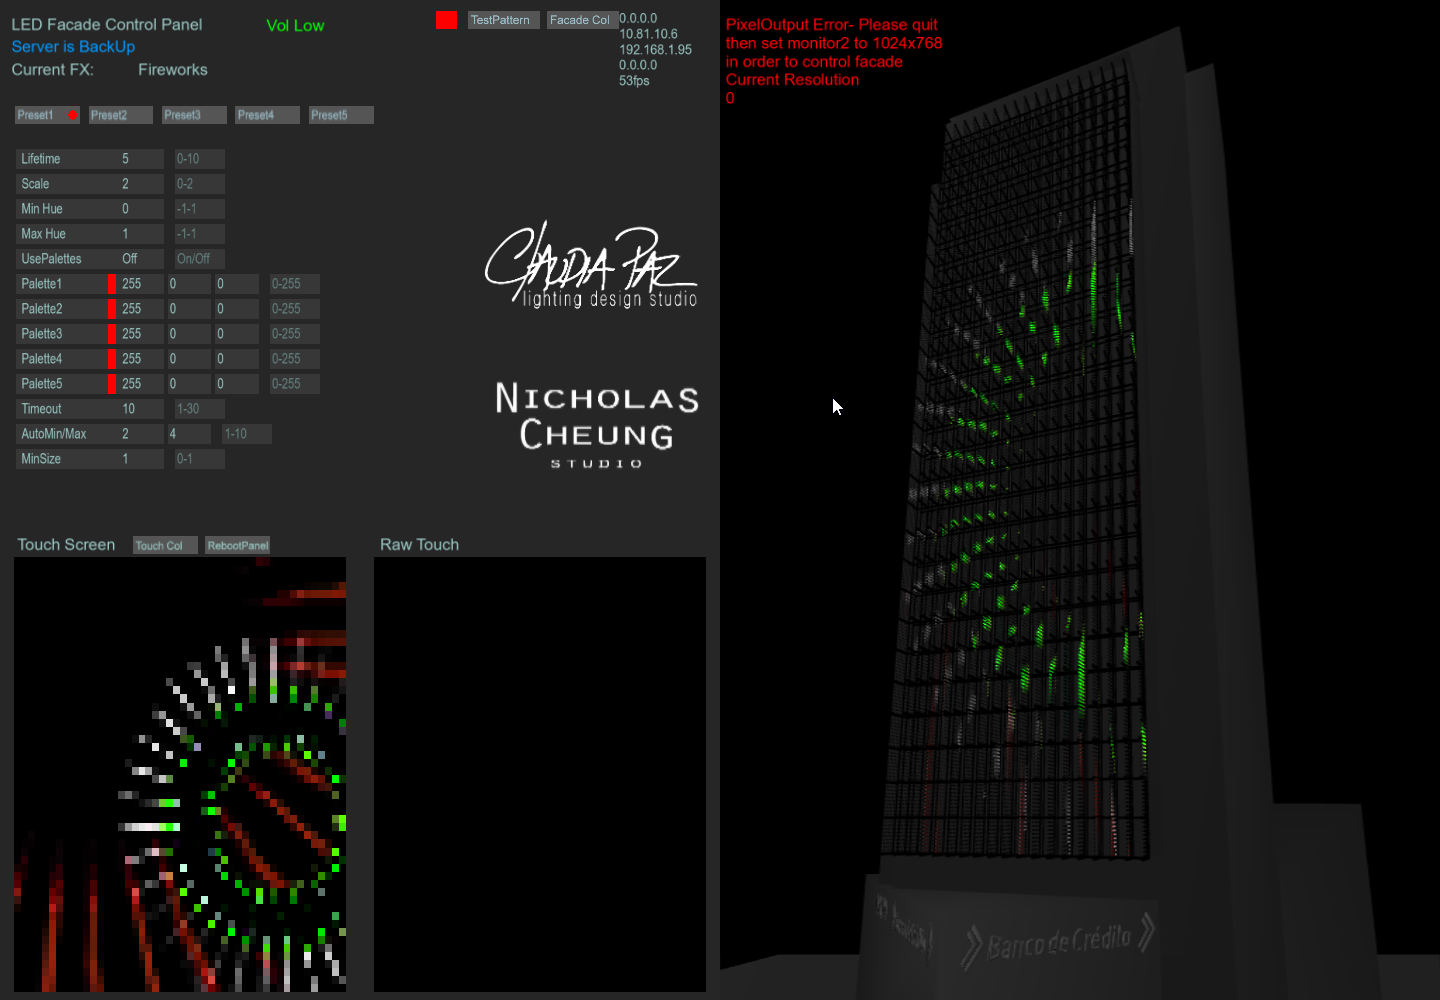The height and width of the screenshot is (1000, 1440).
Task: Toggle the UsePalettes Off value
Action: [x=140, y=259]
